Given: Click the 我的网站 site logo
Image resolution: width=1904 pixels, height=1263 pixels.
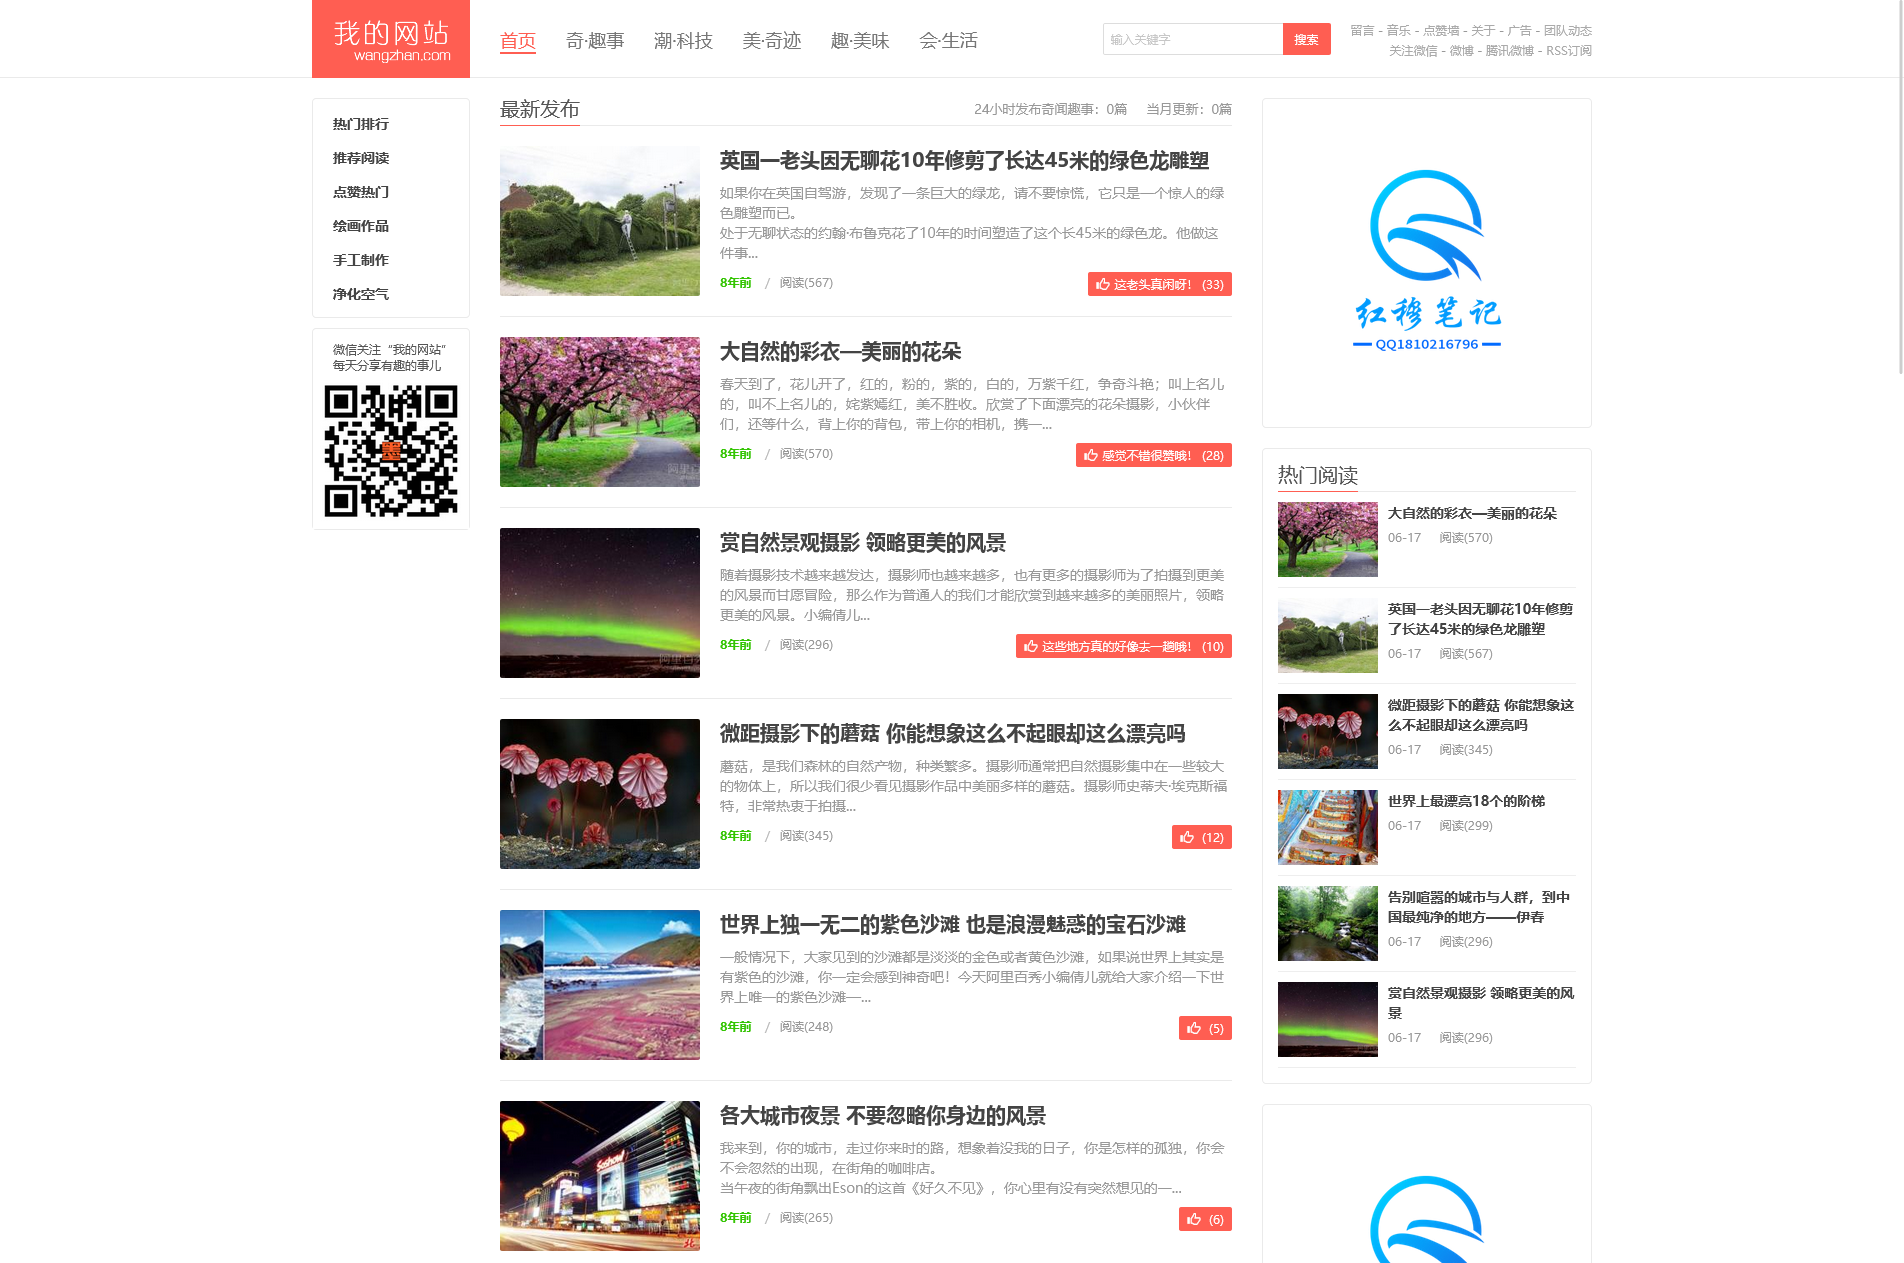Looking at the screenshot, I should pos(390,38).
